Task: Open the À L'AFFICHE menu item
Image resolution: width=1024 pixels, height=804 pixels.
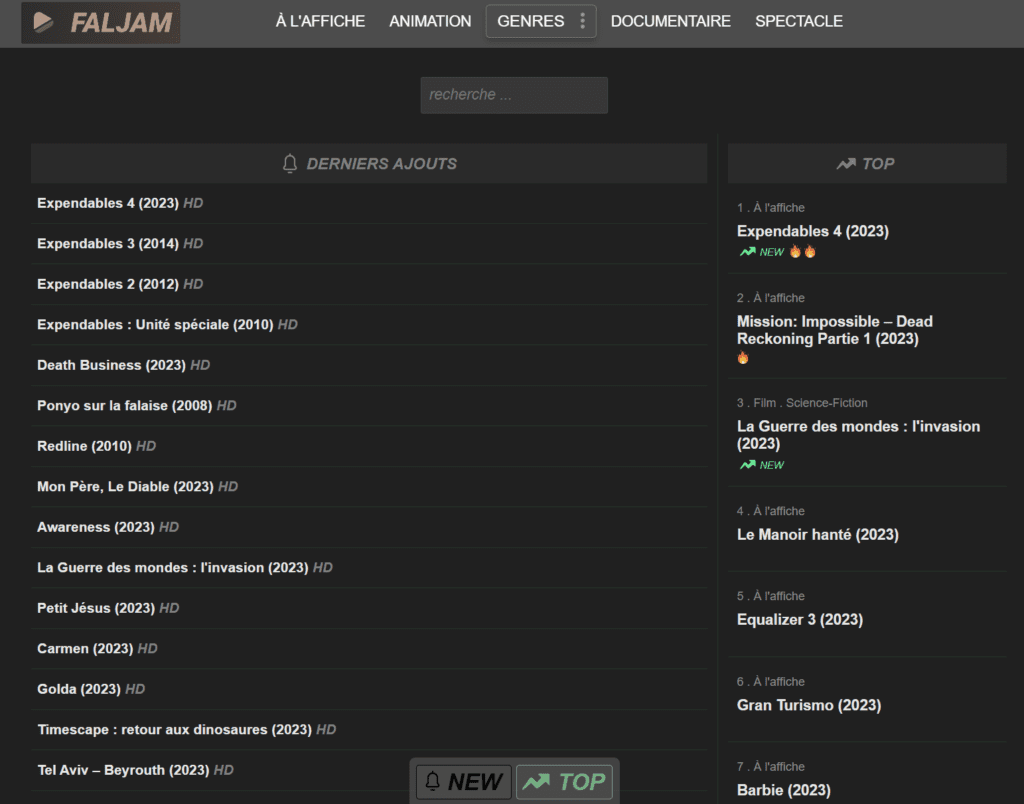Action: 320,21
